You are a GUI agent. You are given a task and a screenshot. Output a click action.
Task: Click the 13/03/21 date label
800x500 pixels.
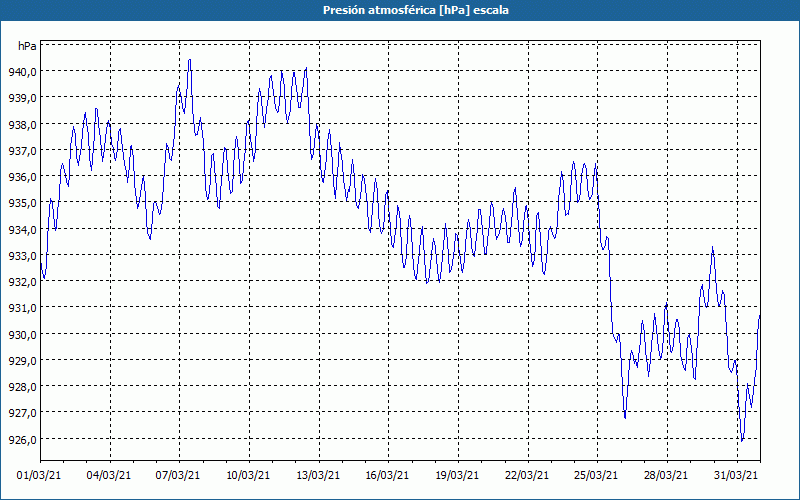[318, 475]
